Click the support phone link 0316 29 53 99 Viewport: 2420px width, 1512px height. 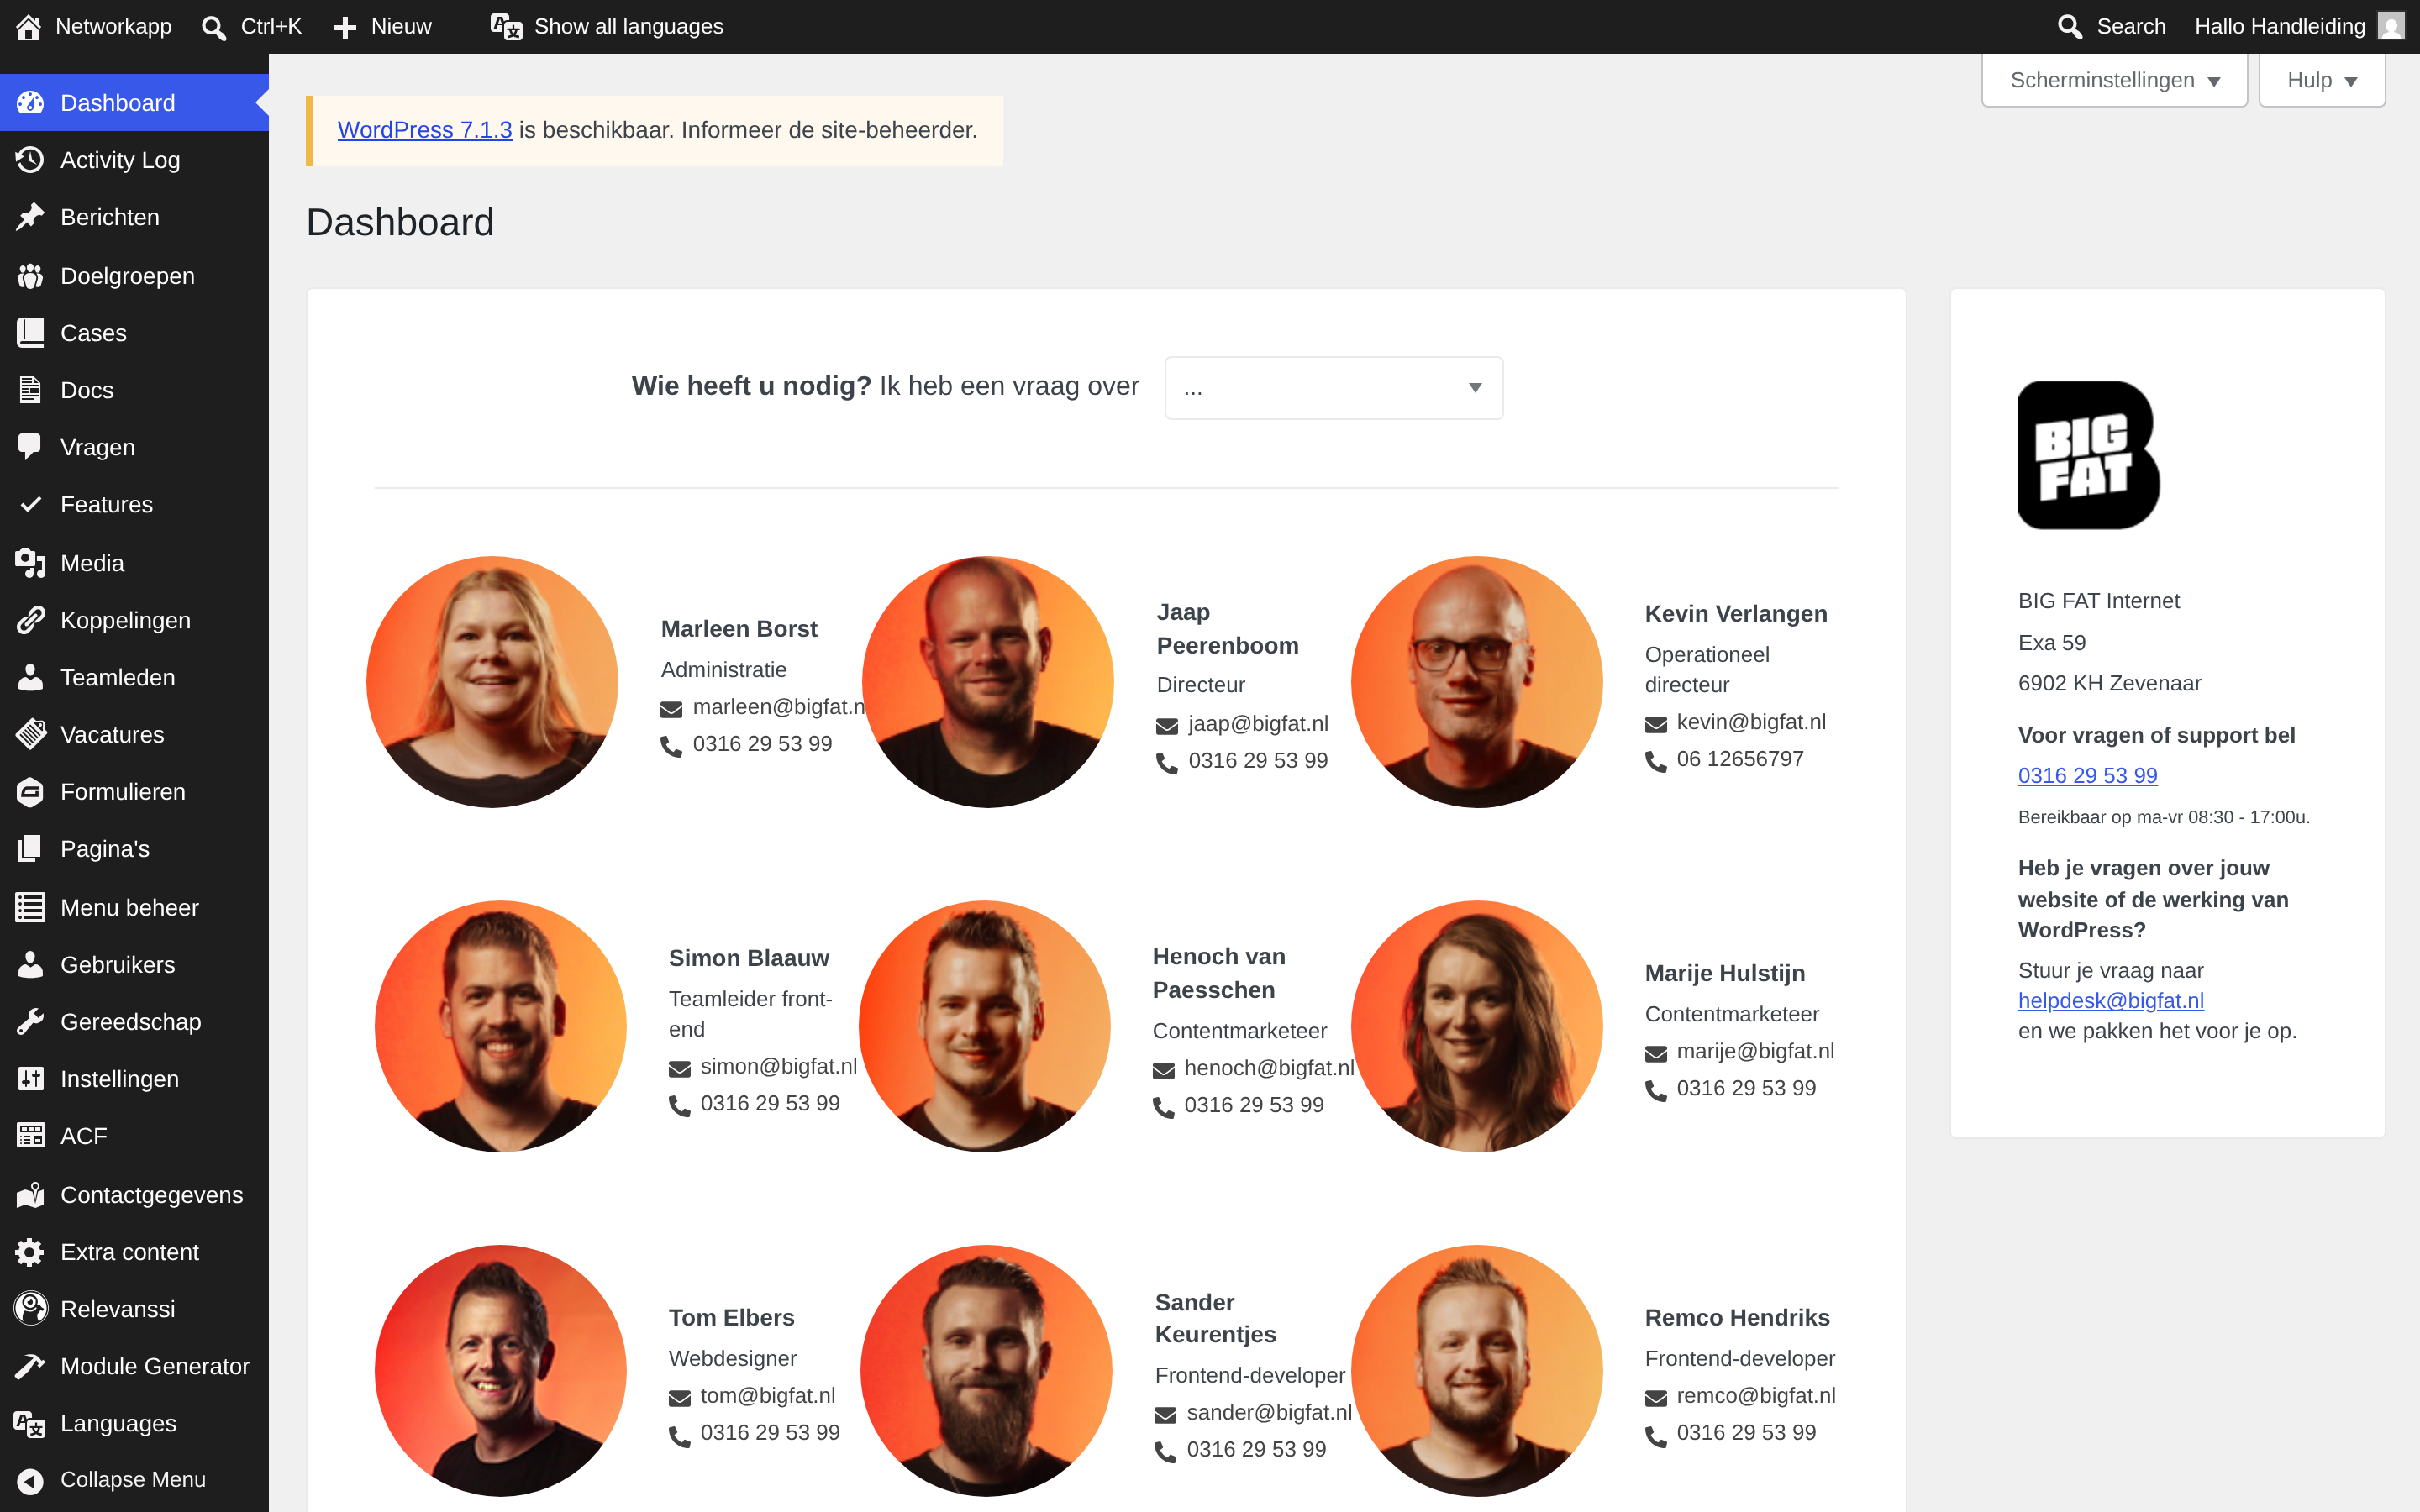(2087, 775)
